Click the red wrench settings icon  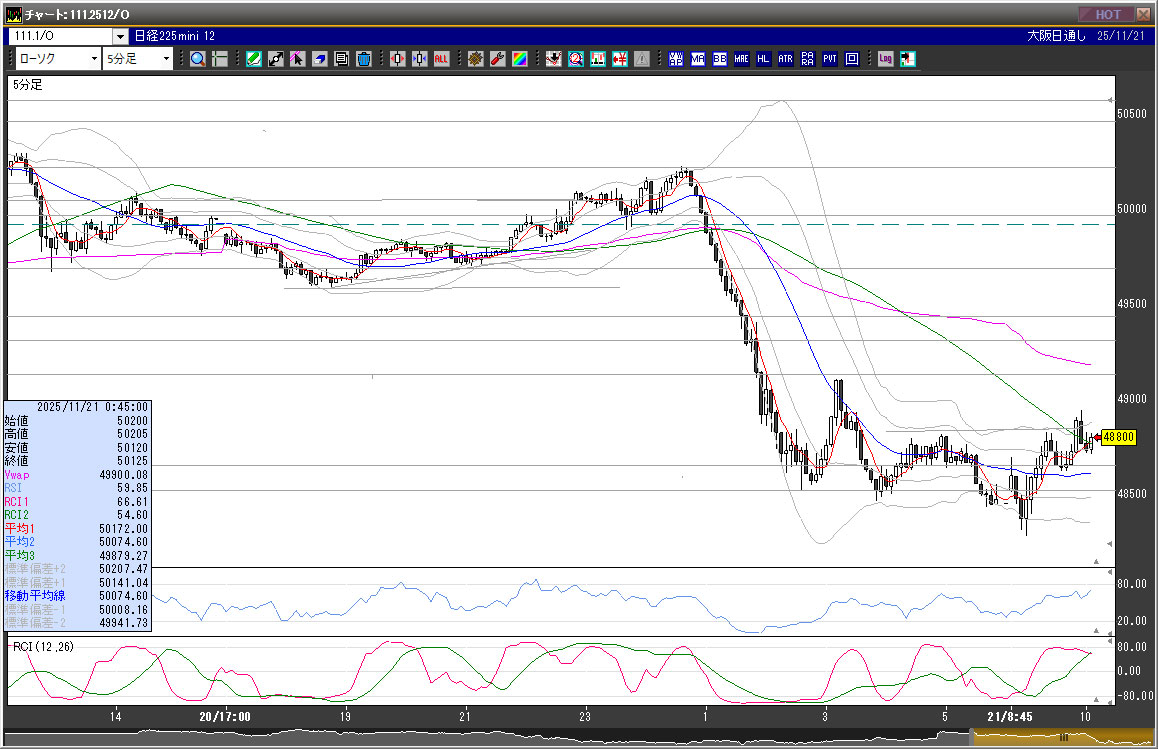(x=498, y=59)
